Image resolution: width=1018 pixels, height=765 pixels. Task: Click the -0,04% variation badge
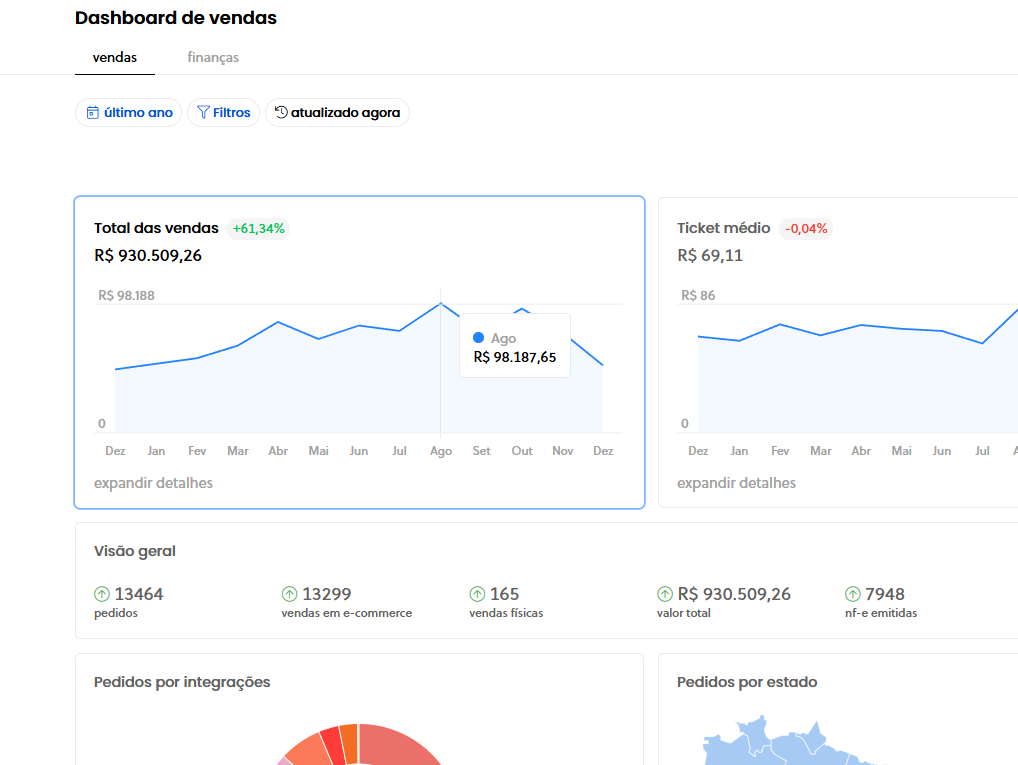pyautogui.click(x=805, y=228)
